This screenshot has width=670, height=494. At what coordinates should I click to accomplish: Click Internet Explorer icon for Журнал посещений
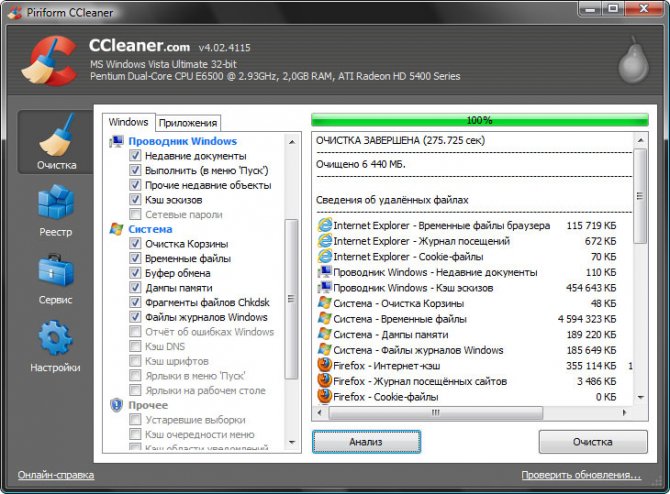tap(324, 241)
